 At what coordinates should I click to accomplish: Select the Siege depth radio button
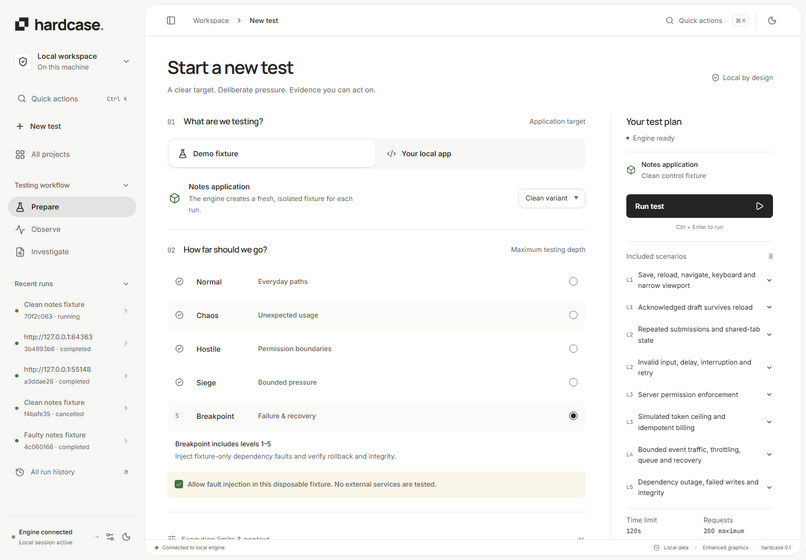pos(573,382)
